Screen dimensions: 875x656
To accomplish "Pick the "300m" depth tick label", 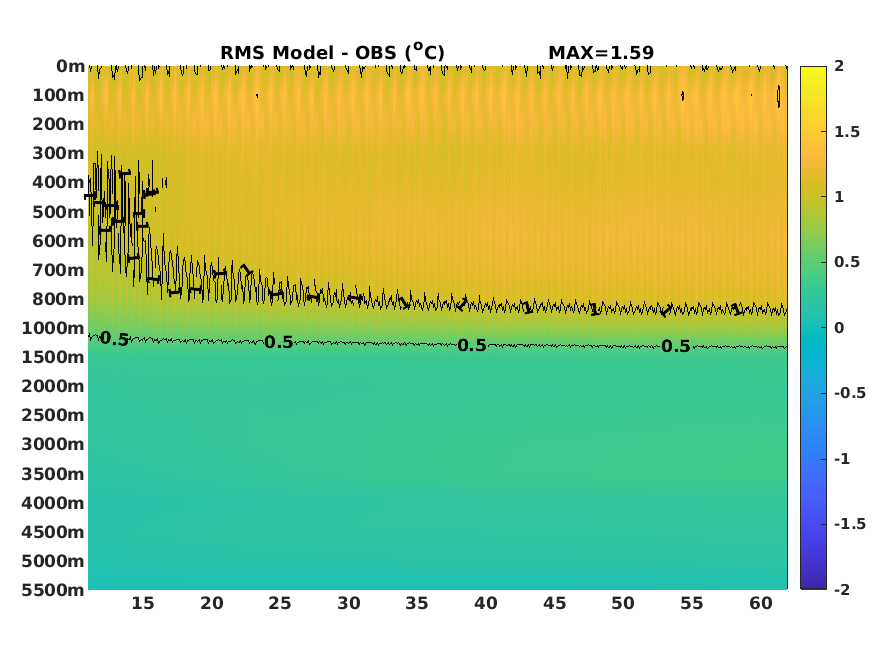I will pos(58,153).
